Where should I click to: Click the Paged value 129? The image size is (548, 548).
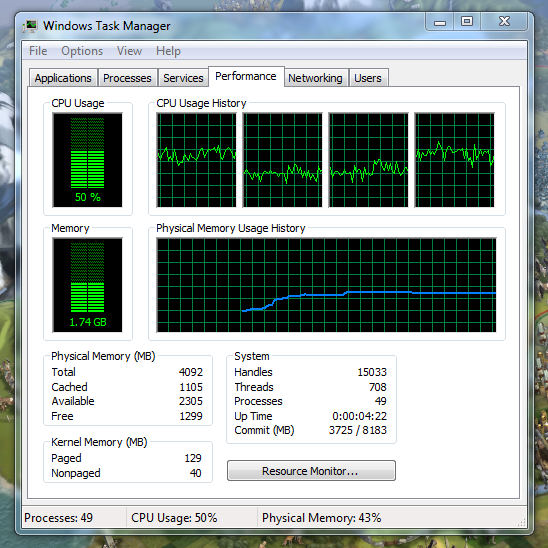(193, 458)
